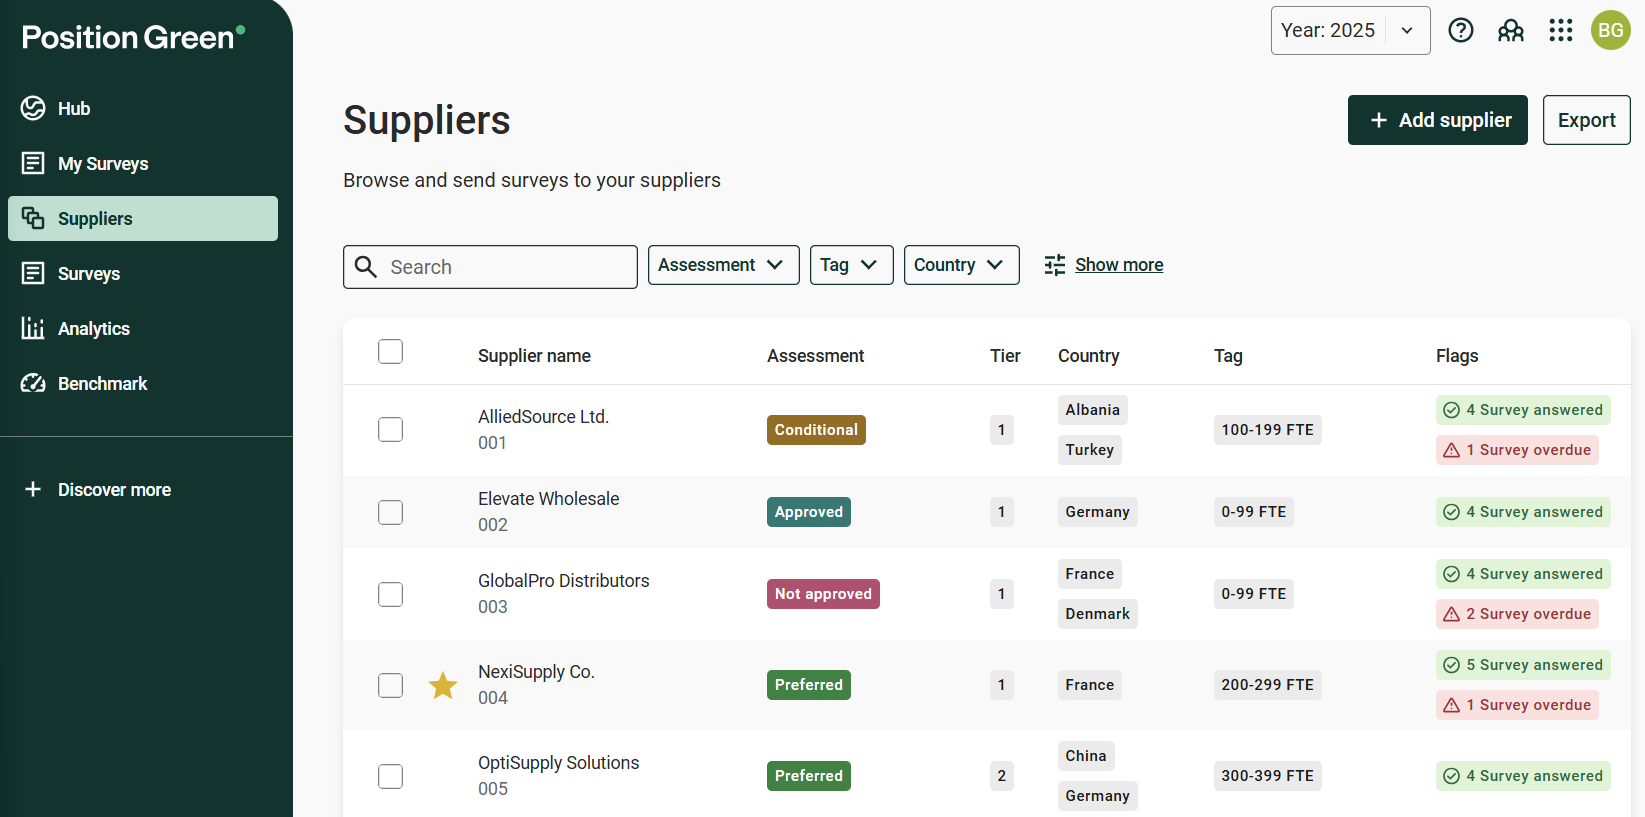Open the apps grid menu icon
The height and width of the screenshot is (817, 1645).
pos(1561,30)
